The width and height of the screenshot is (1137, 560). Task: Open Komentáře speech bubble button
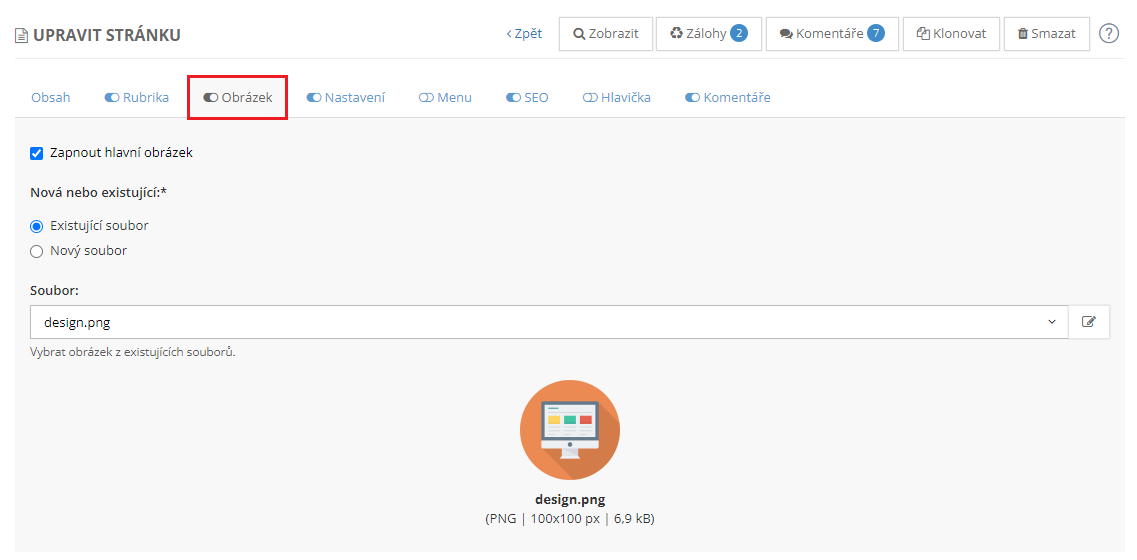click(x=831, y=33)
